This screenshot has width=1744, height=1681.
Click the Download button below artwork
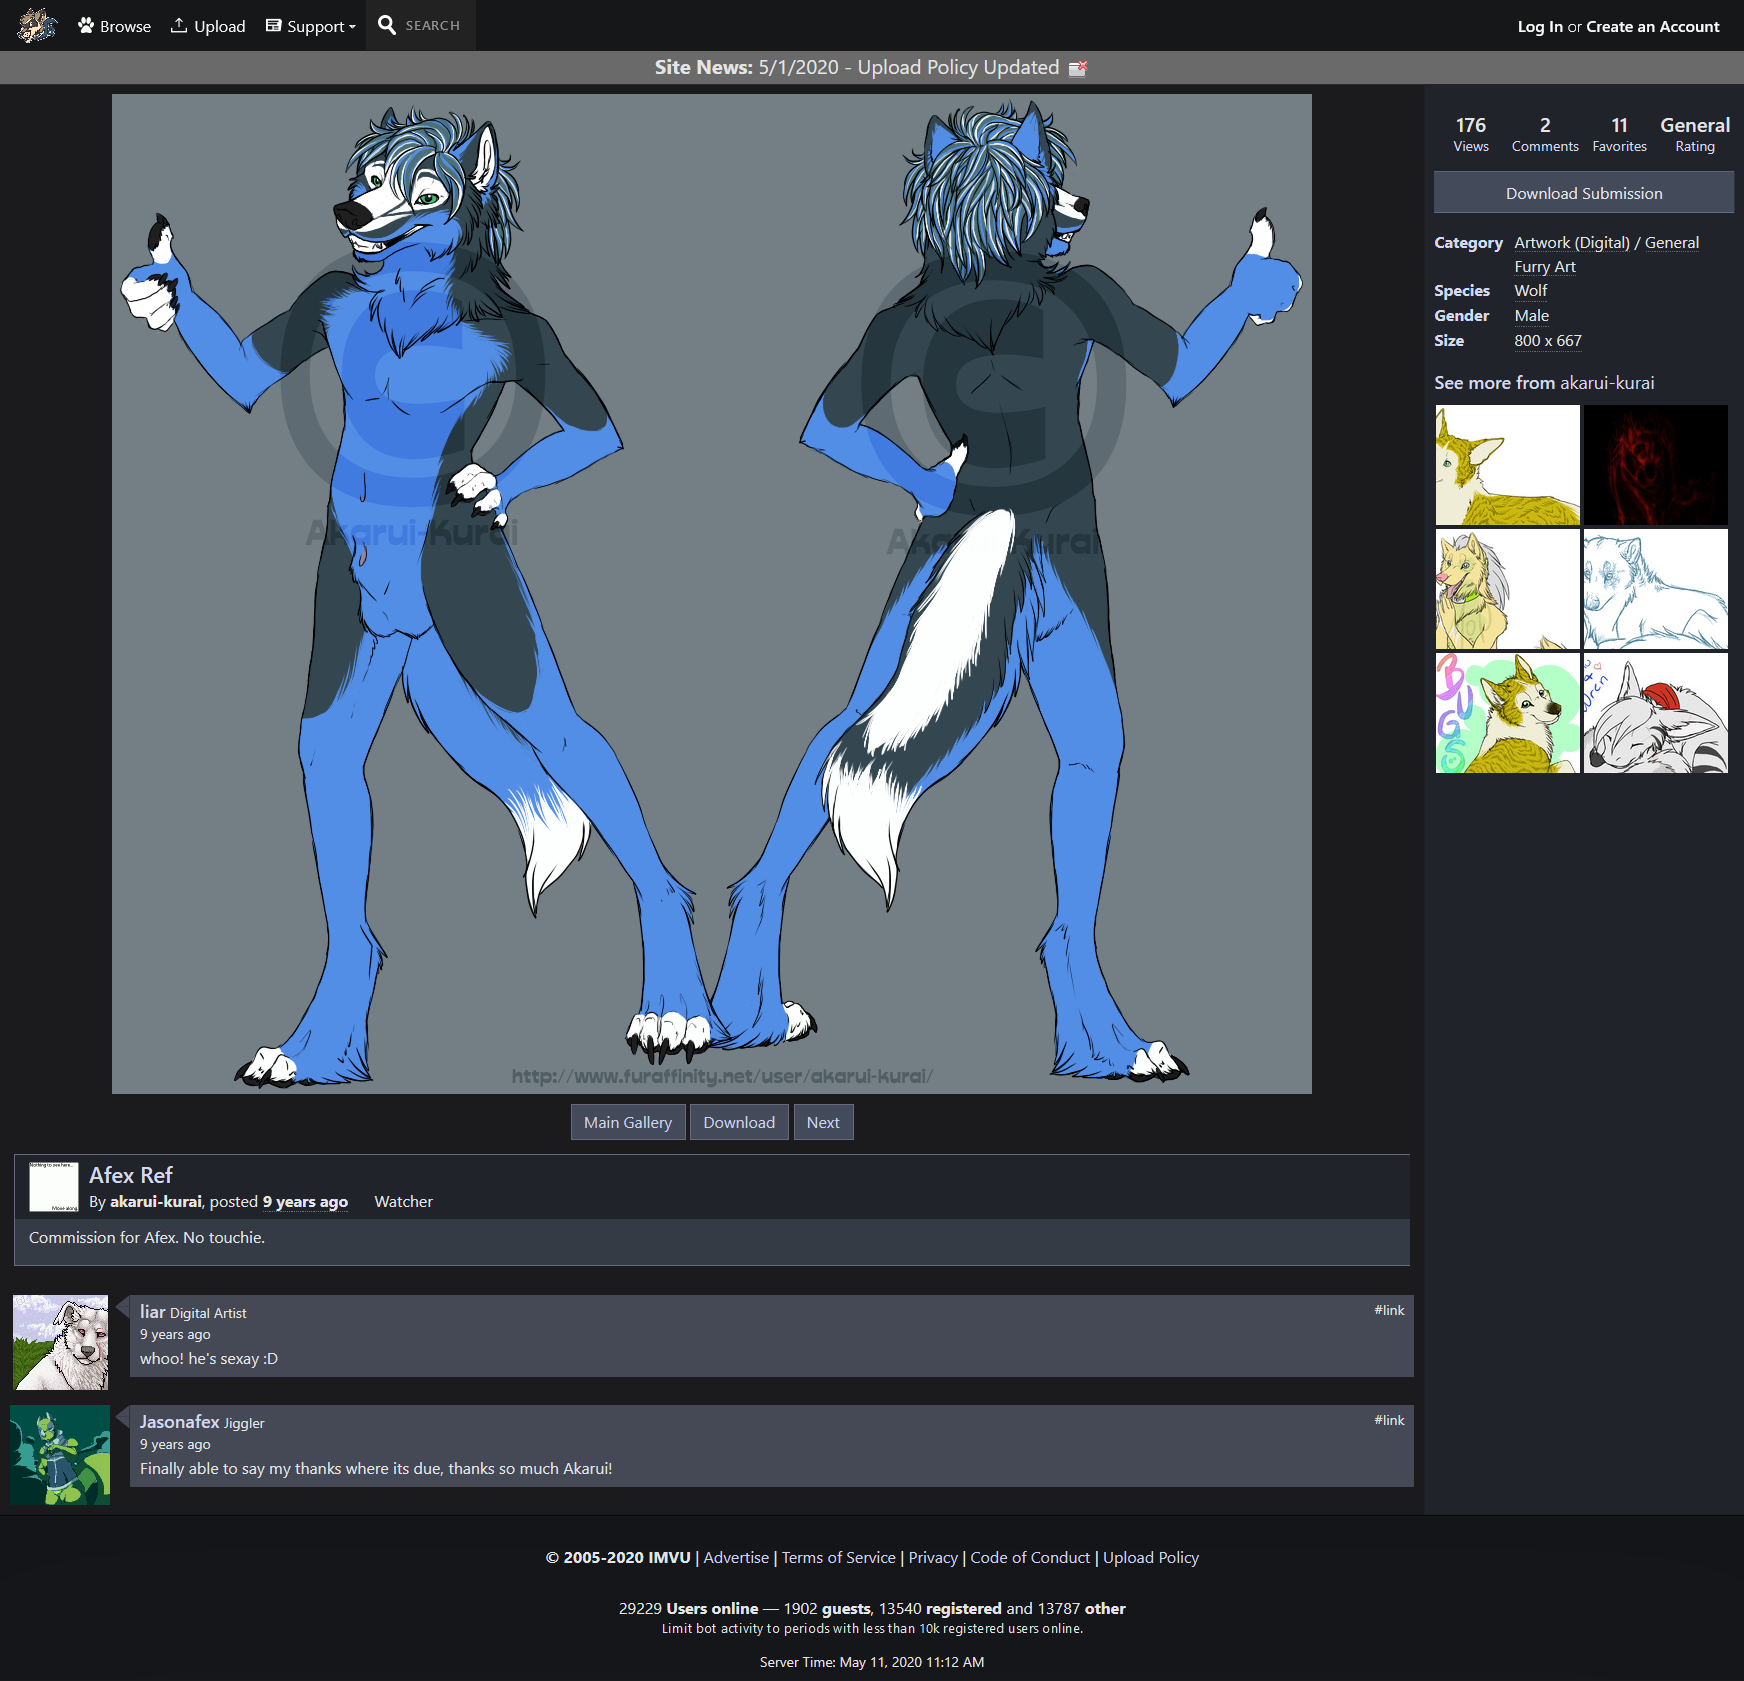coord(739,1122)
